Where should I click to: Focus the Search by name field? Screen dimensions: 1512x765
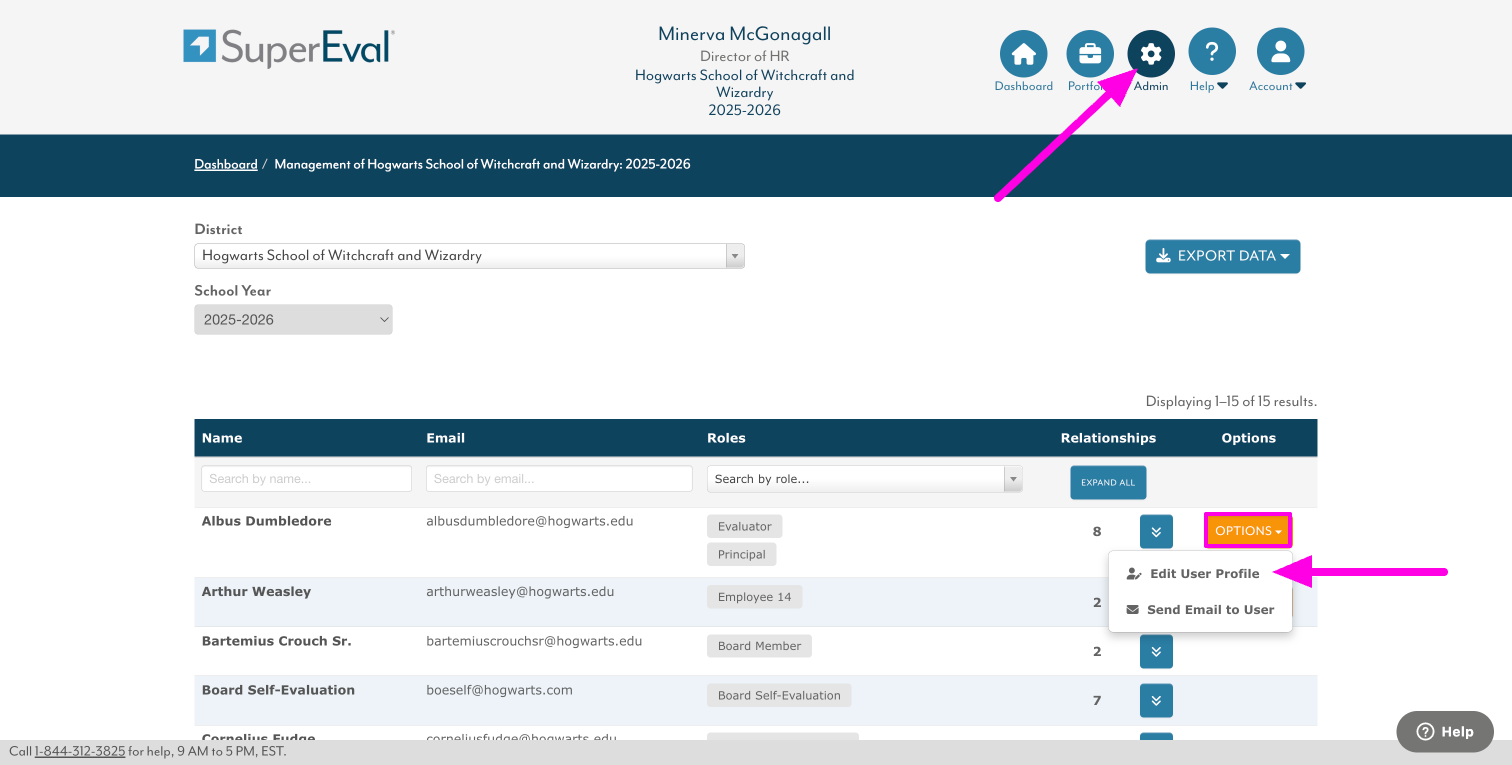click(307, 479)
